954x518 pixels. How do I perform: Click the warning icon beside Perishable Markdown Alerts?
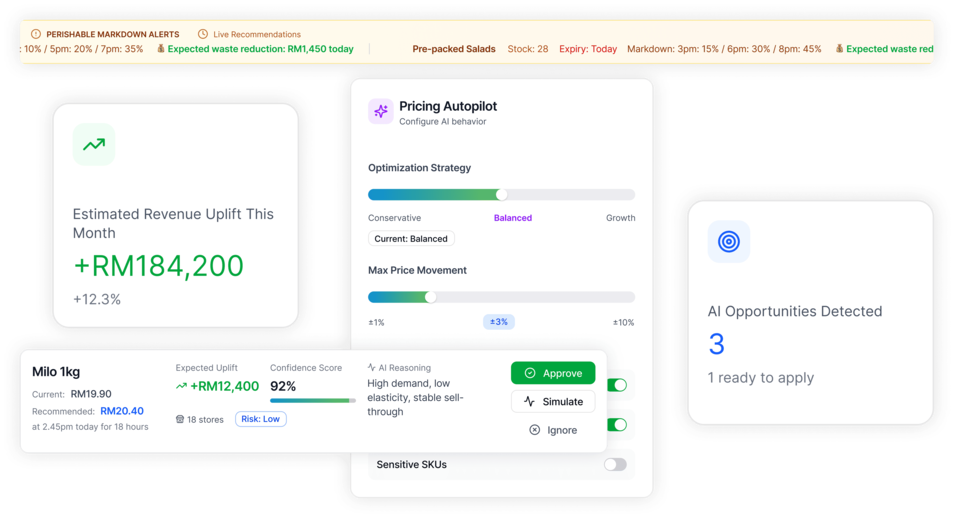pyautogui.click(x=37, y=34)
